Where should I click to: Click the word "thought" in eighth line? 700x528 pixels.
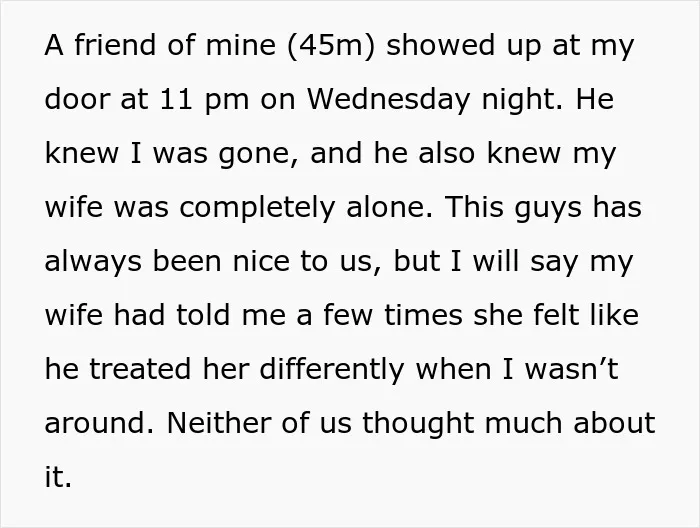(418, 424)
